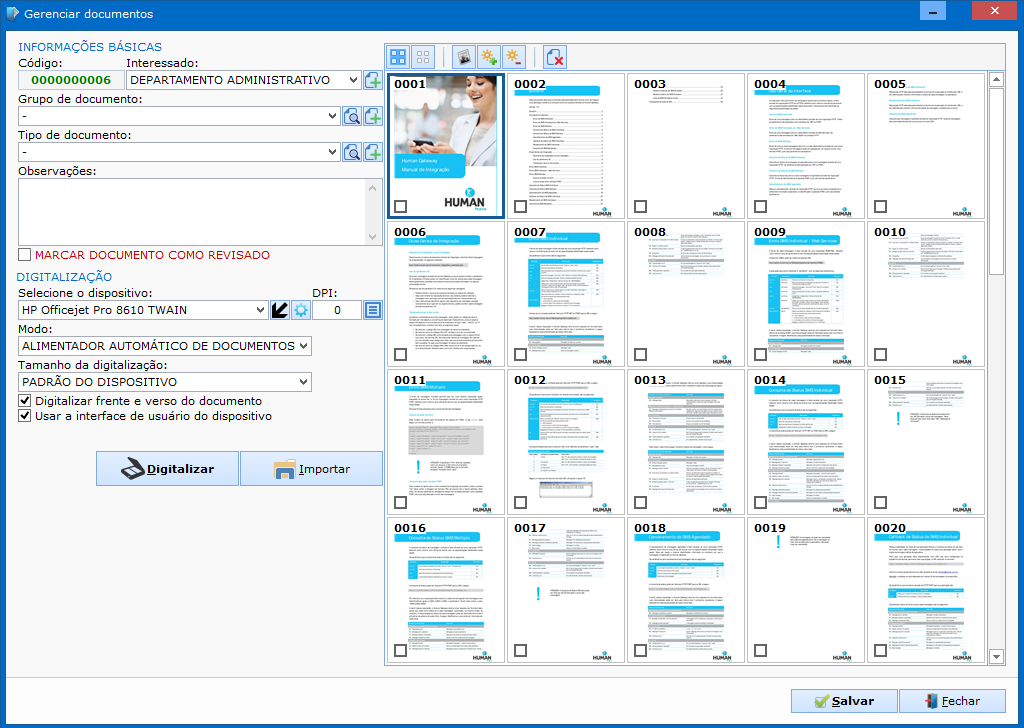This screenshot has width=1024, height=728.
Task: Open the Interessado dropdown
Action: pyautogui.click(x=353, y=80)
